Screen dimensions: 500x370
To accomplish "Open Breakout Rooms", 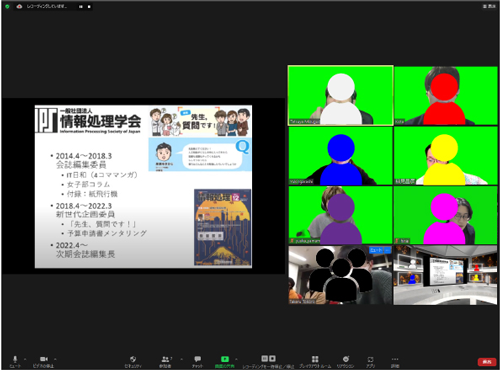I will click(x=315, y=361).
